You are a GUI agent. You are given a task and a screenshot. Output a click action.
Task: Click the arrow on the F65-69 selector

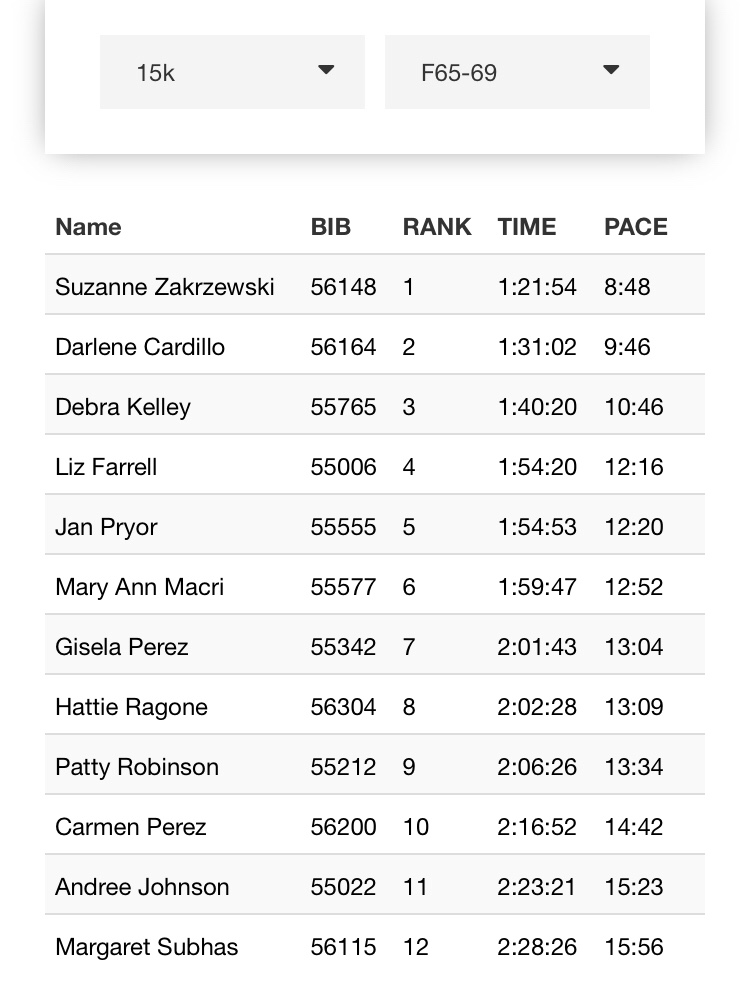pos(611,70)
